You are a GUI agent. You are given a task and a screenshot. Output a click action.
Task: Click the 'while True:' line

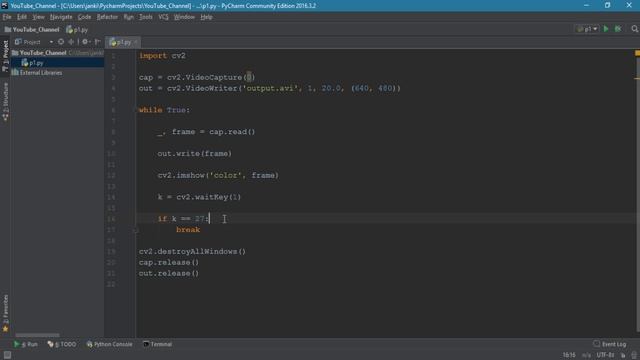point(164,110)
